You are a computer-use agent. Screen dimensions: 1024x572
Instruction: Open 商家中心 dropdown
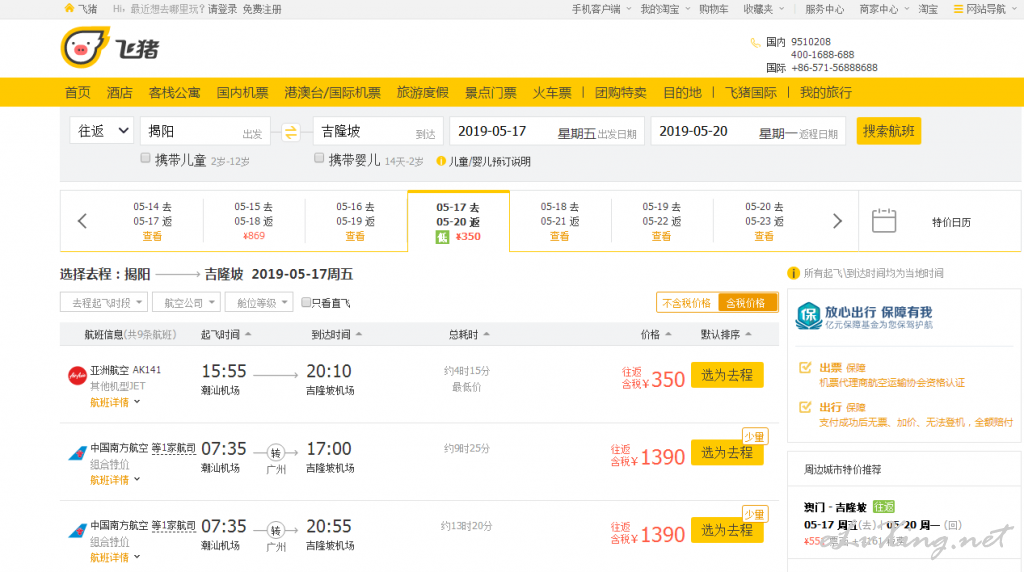[884, 9]
